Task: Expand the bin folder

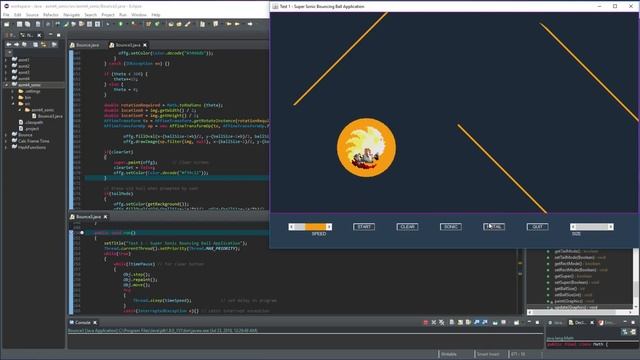Action: pyautogui.click(x=13, y=98)
